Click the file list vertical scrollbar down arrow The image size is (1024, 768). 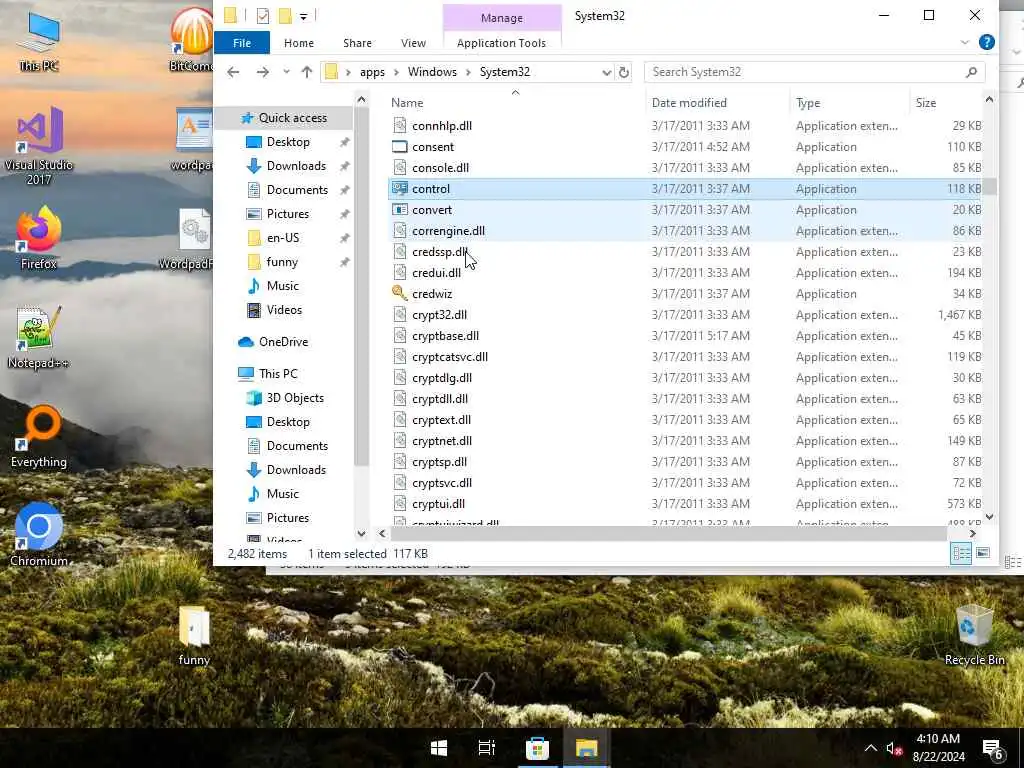[989, 517]
